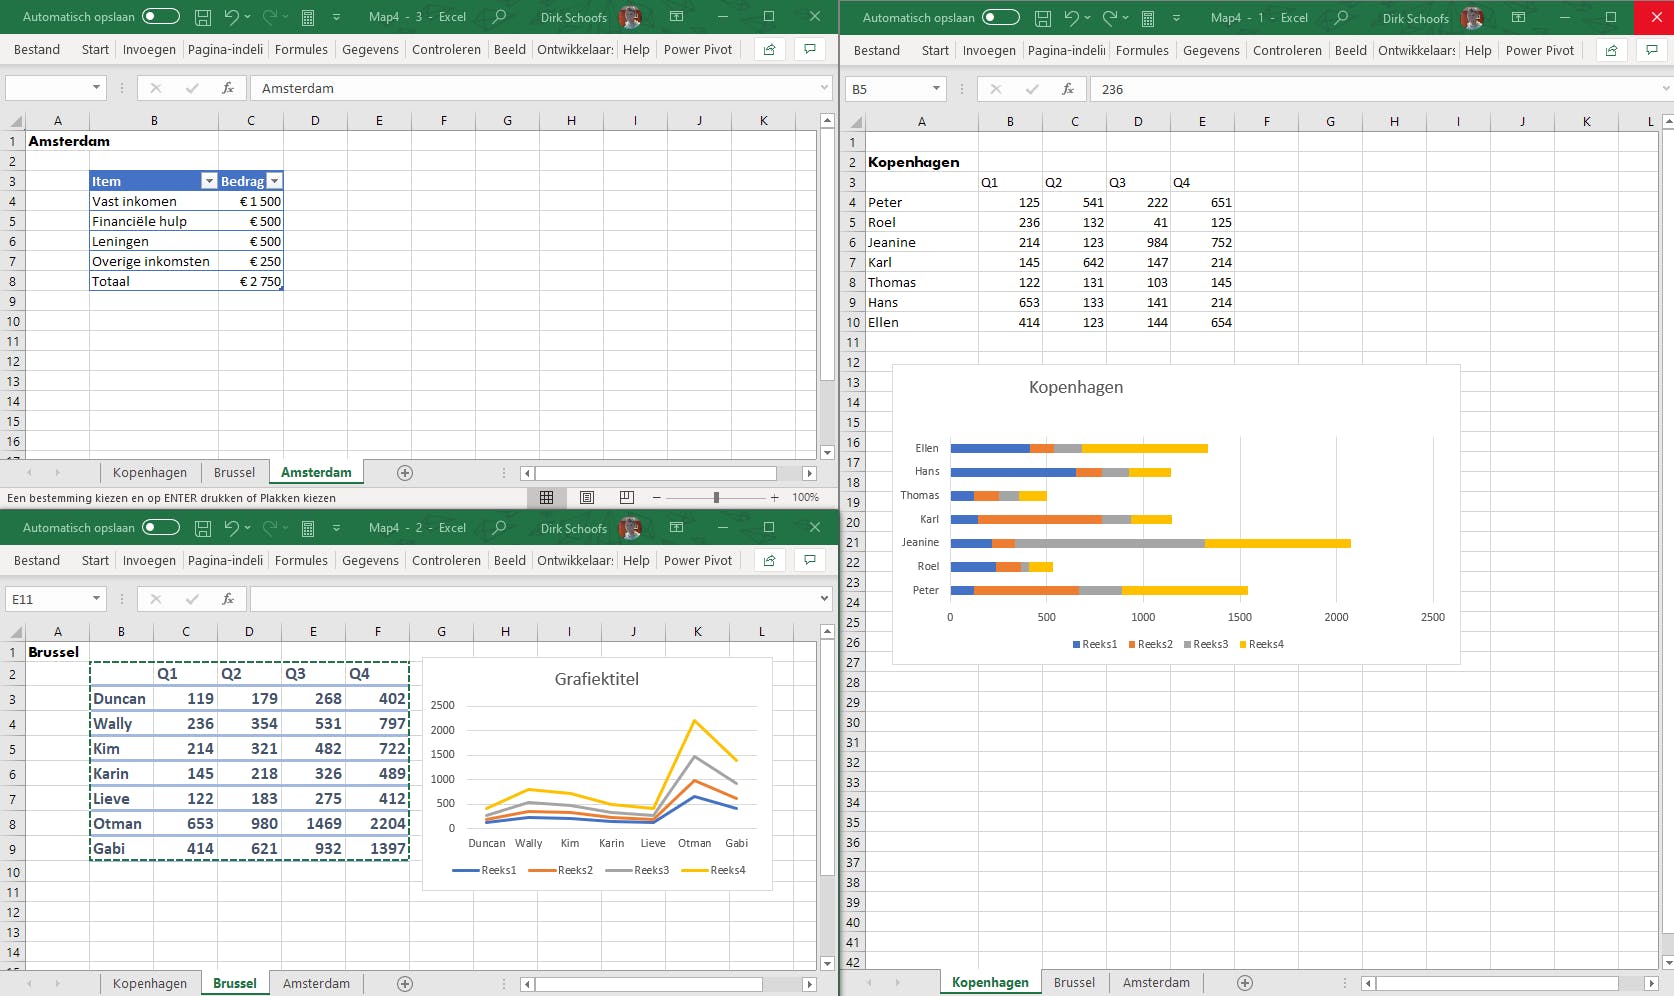Click Share icon in Map4 - 2 ribbon

click(x=769, y=560)
